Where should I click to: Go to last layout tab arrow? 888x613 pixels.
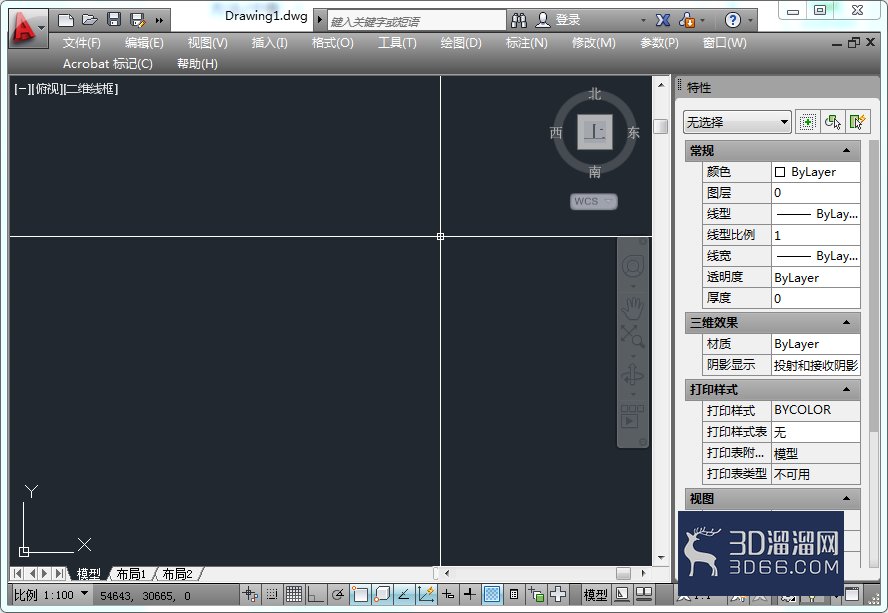click(x=59, y=573)
